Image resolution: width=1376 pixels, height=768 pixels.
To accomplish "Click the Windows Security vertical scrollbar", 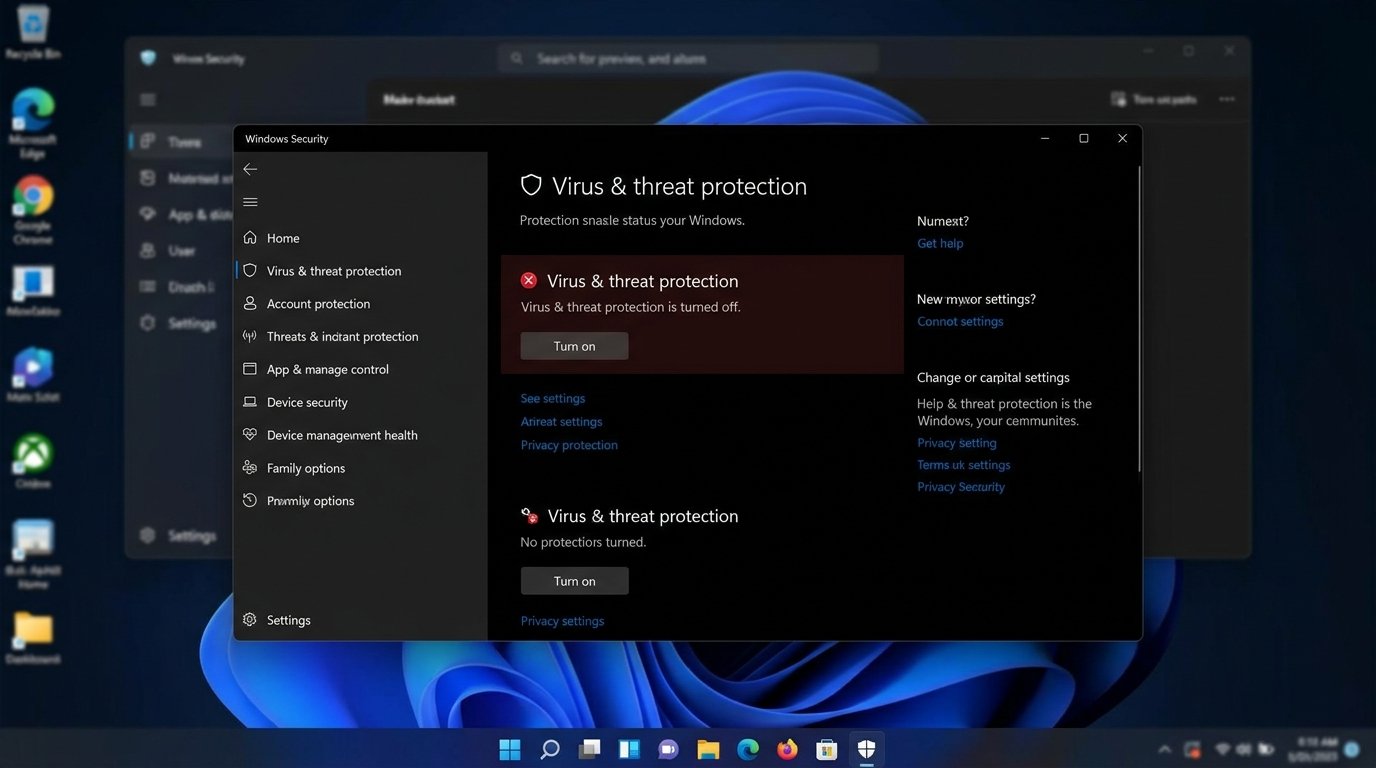I will tap(1139, 318).
